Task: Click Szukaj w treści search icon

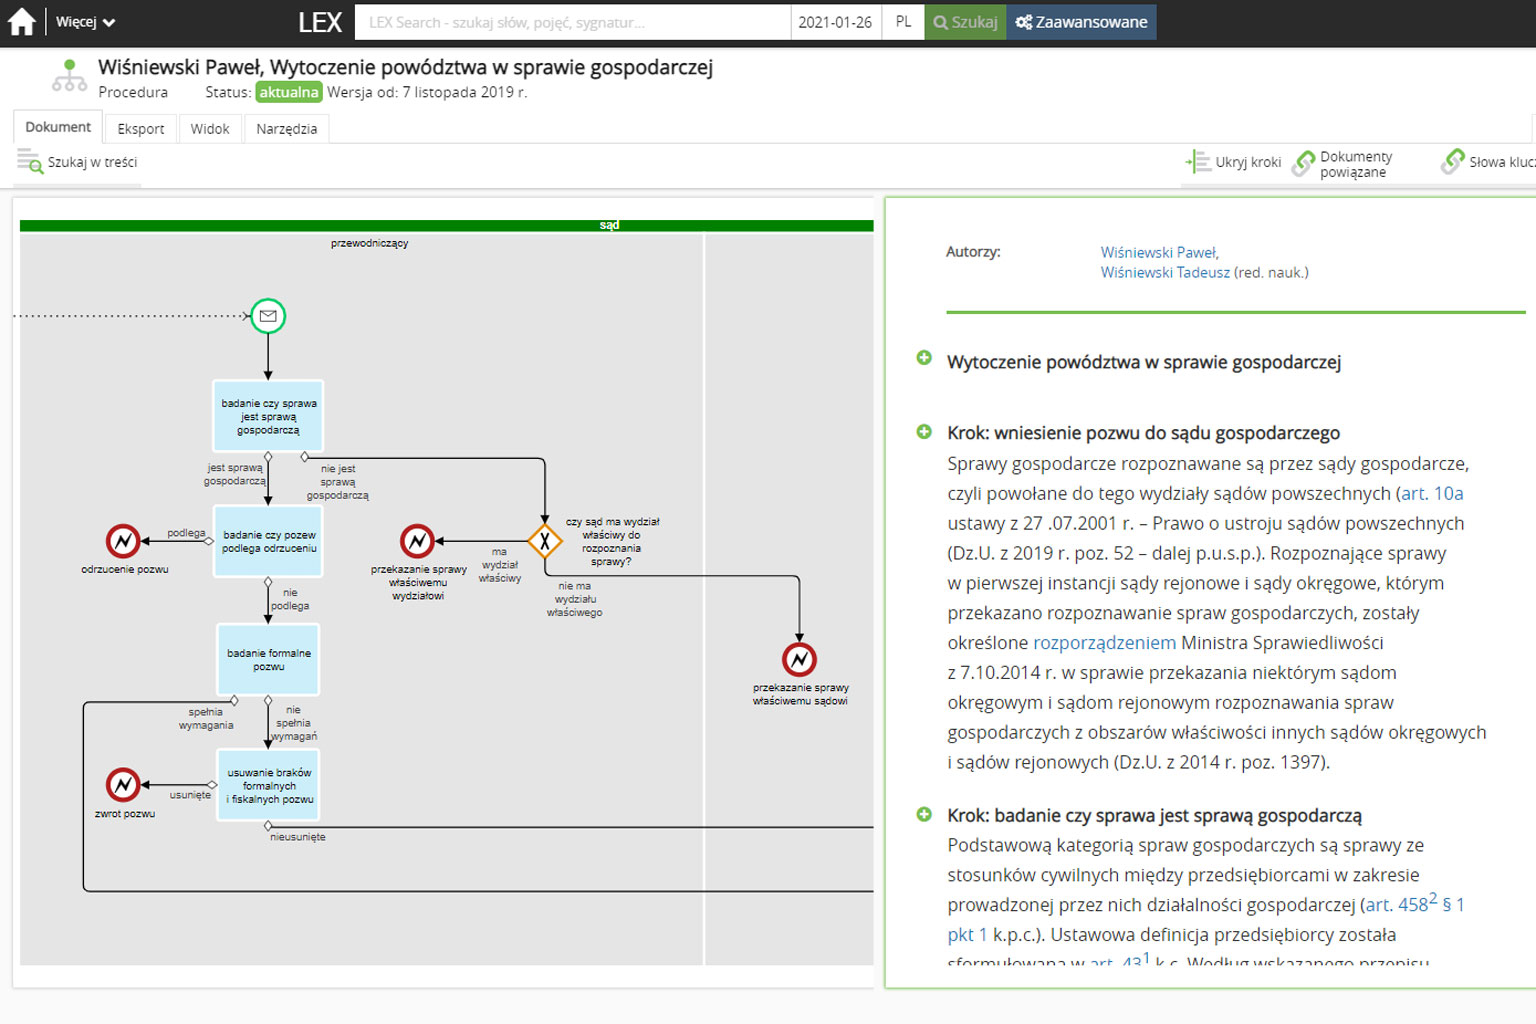Action: coord(30,162)
